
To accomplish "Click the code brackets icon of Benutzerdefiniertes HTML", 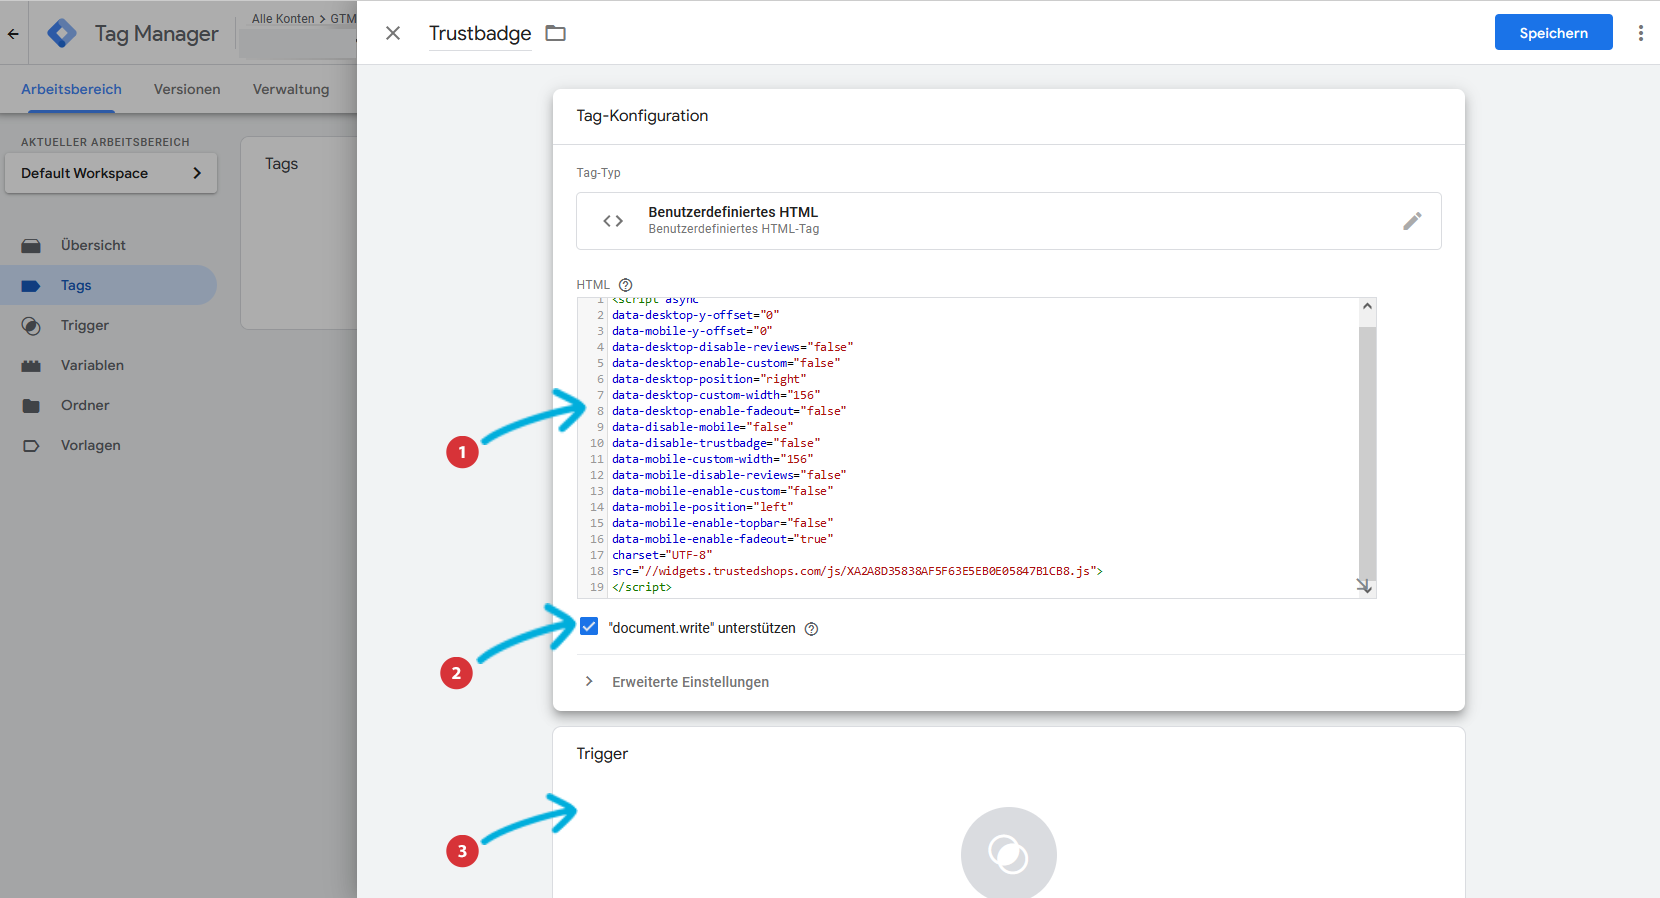I will [613, 221].
